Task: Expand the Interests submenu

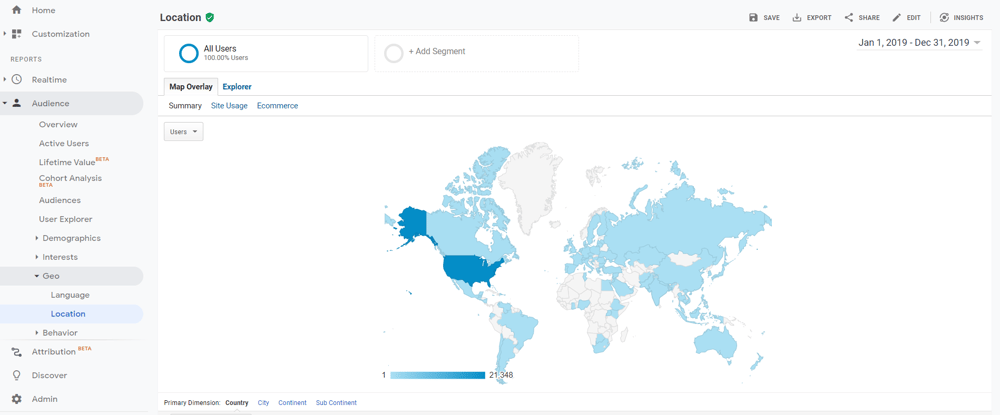Action: click(x=37, y=258)
